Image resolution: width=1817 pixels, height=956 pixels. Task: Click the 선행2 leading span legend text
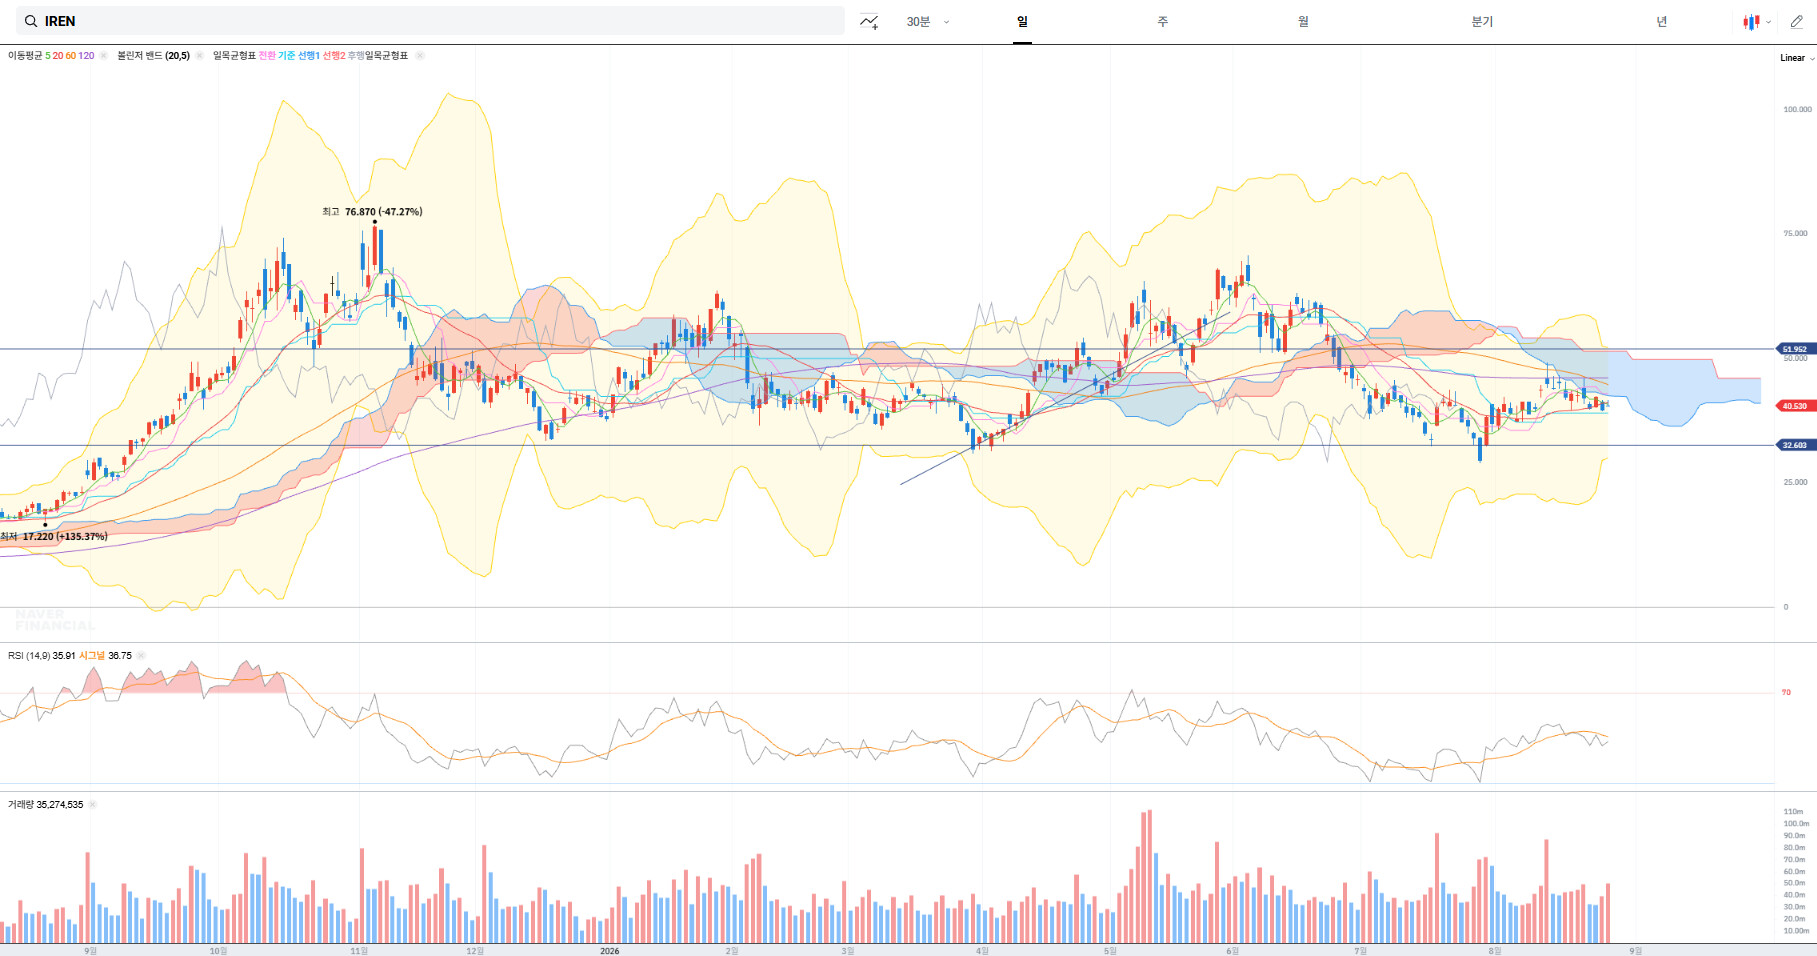(333, 56)
